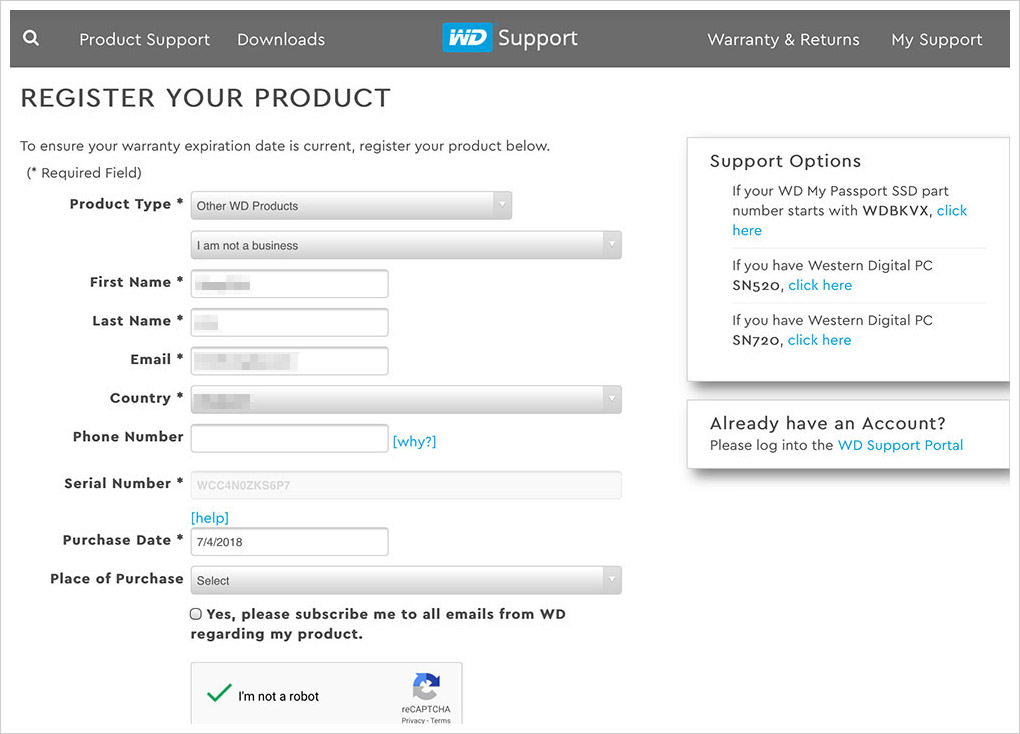
Task: Expand the Country dropdown
Action: [x=406, y=400]
